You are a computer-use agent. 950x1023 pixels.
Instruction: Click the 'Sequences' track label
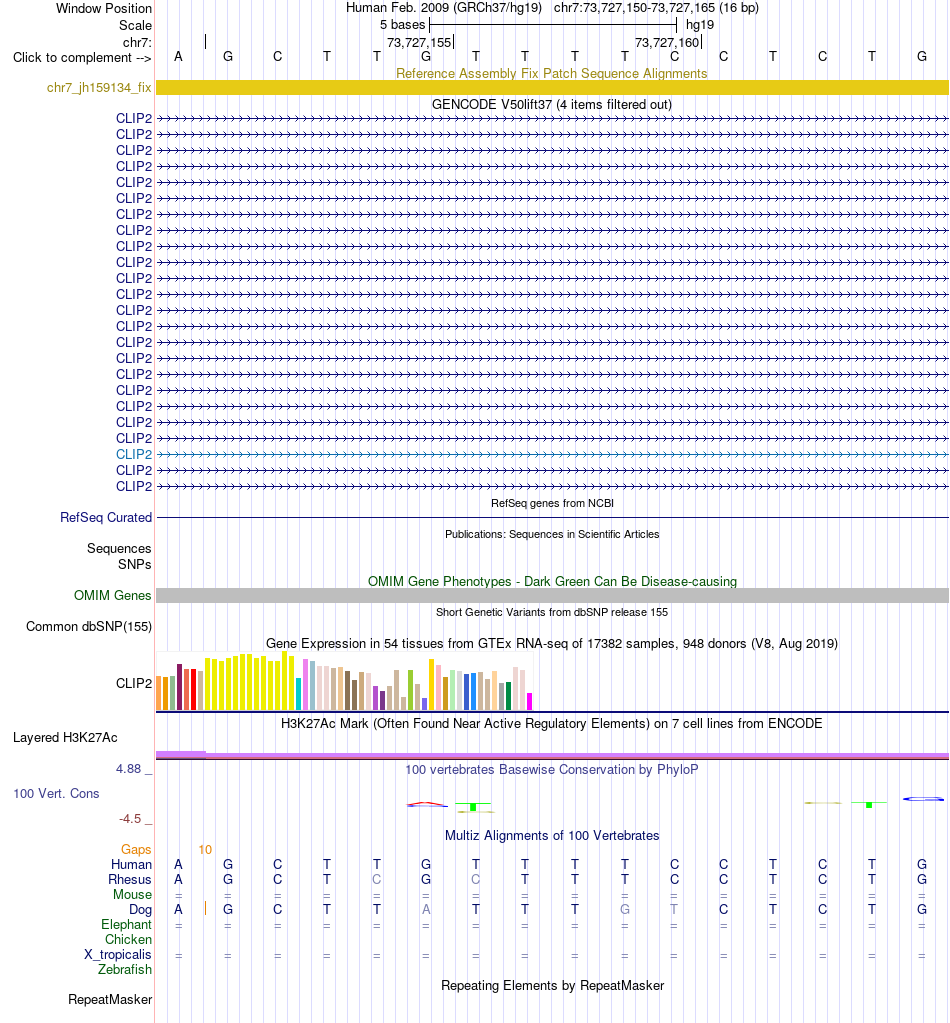pos(119,549)
